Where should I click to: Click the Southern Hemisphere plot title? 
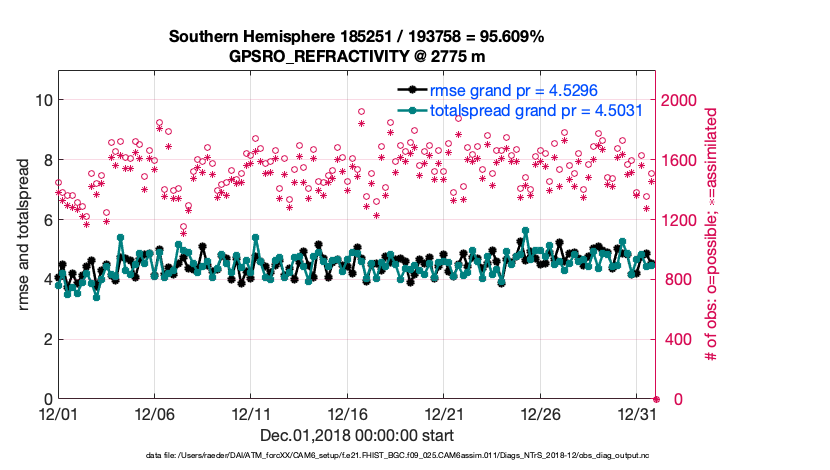coord(356,37)
